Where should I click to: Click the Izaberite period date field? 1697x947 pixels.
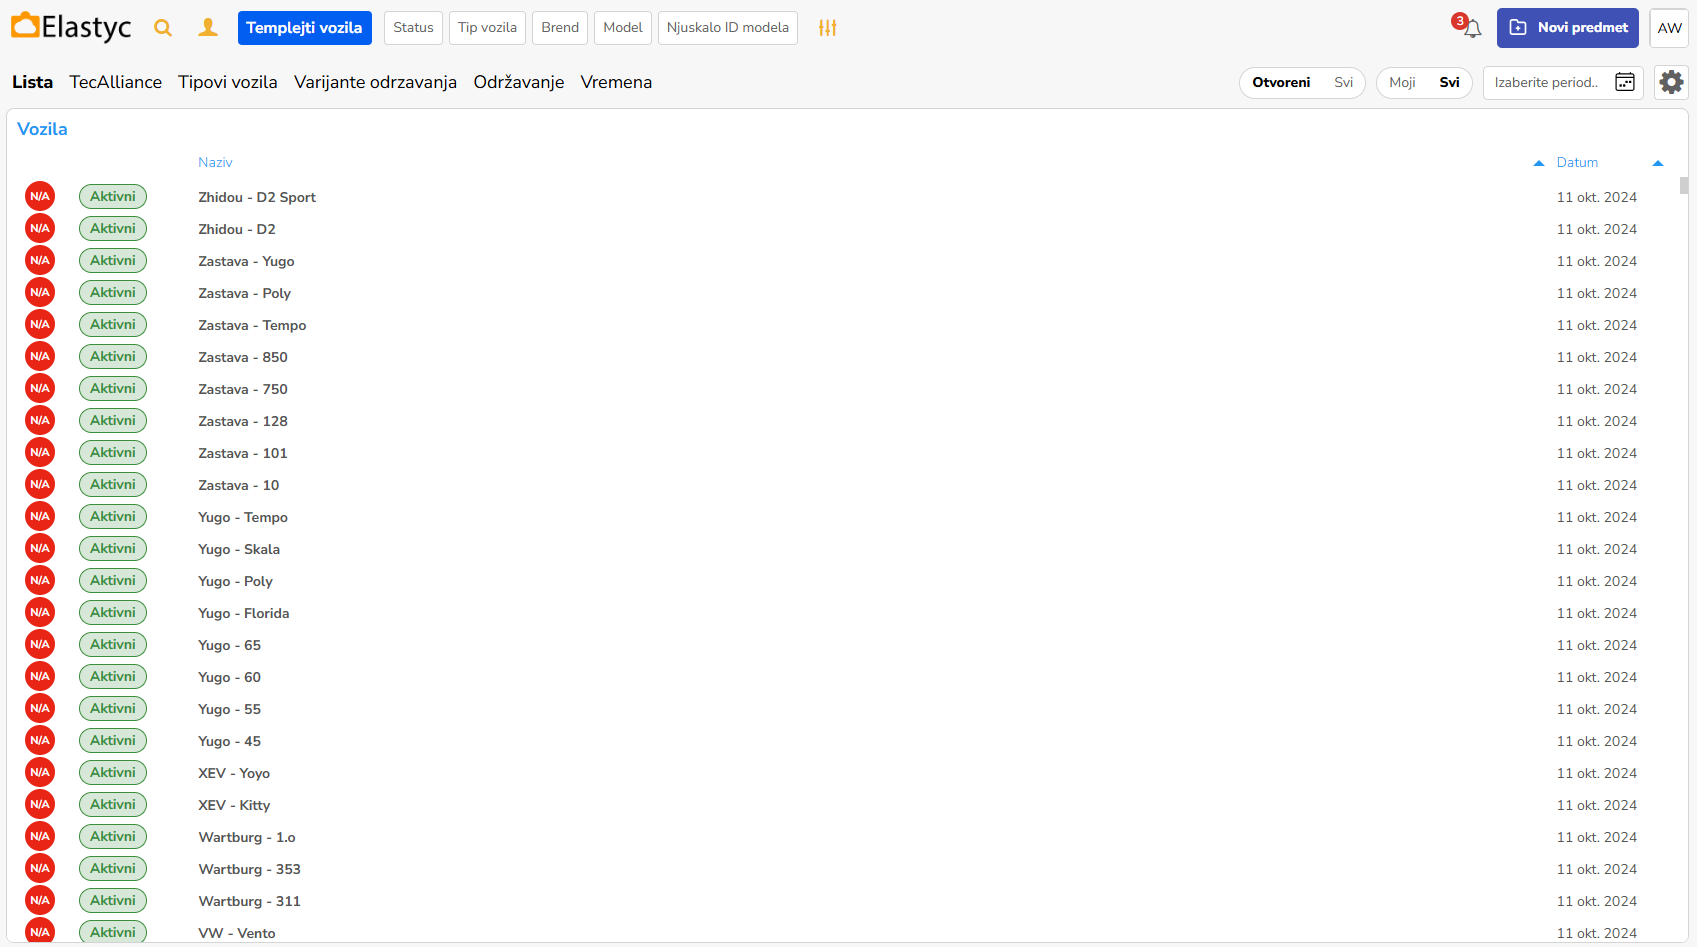click(1563, 82)
